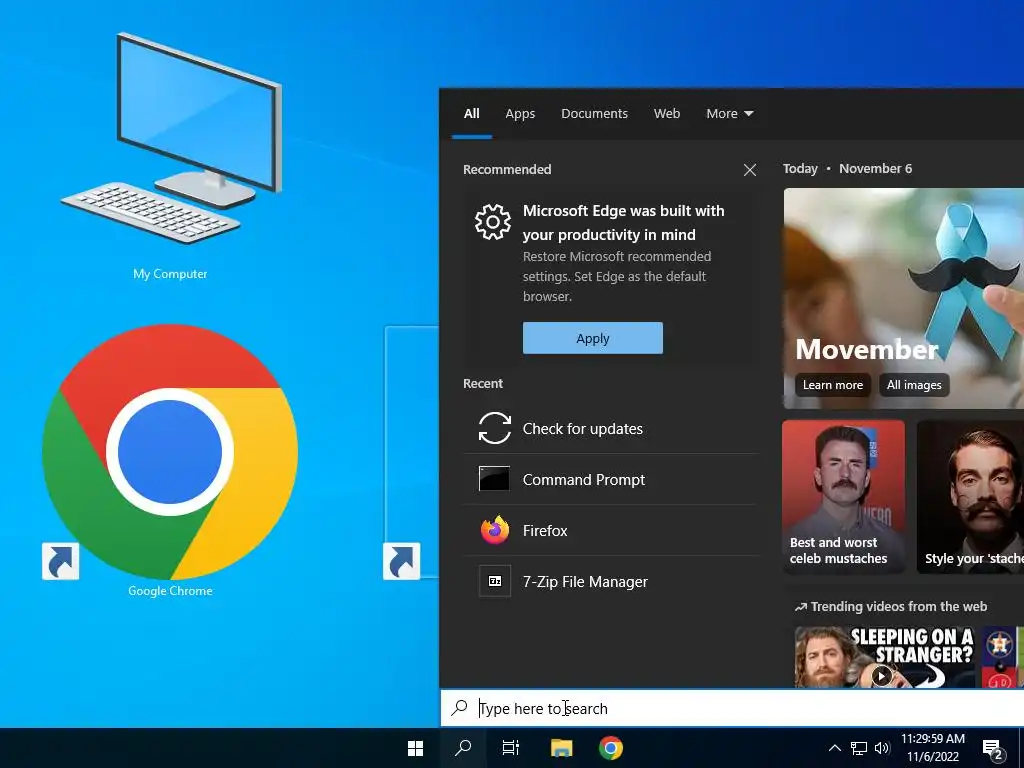Open the notification center icon
Viewport: 1024px width, 768px height.
(x=993, y=749)
